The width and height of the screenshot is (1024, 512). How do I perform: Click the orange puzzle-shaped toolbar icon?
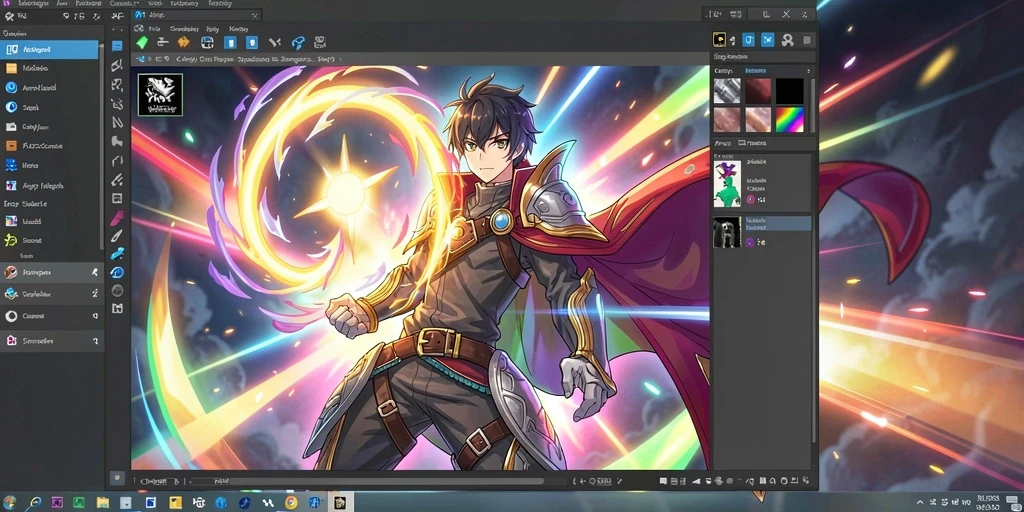(x=184, y=42)
